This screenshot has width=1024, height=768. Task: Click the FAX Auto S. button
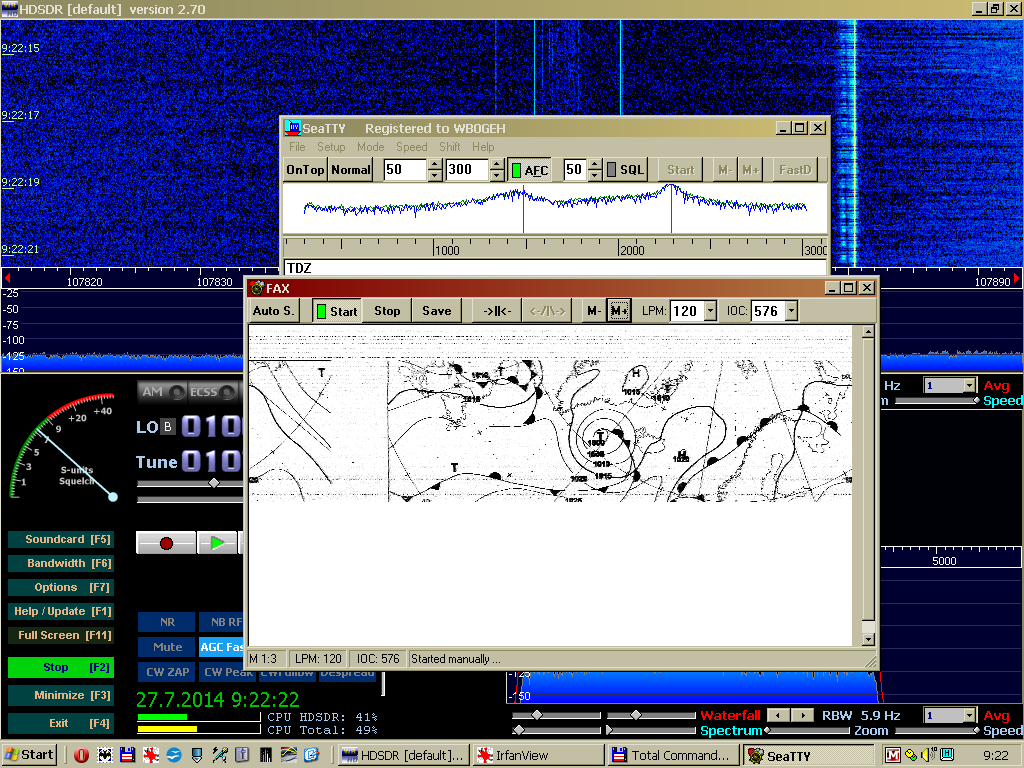point(274,311)
